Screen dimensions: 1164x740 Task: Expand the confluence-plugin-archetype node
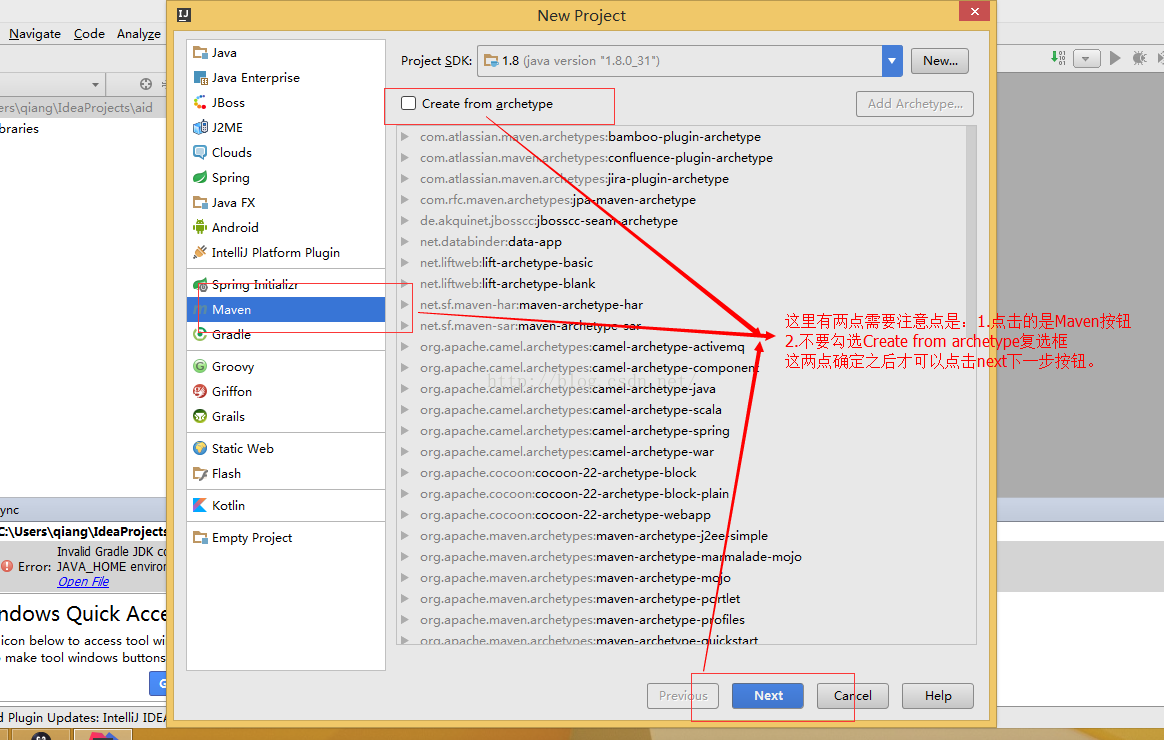405,157
